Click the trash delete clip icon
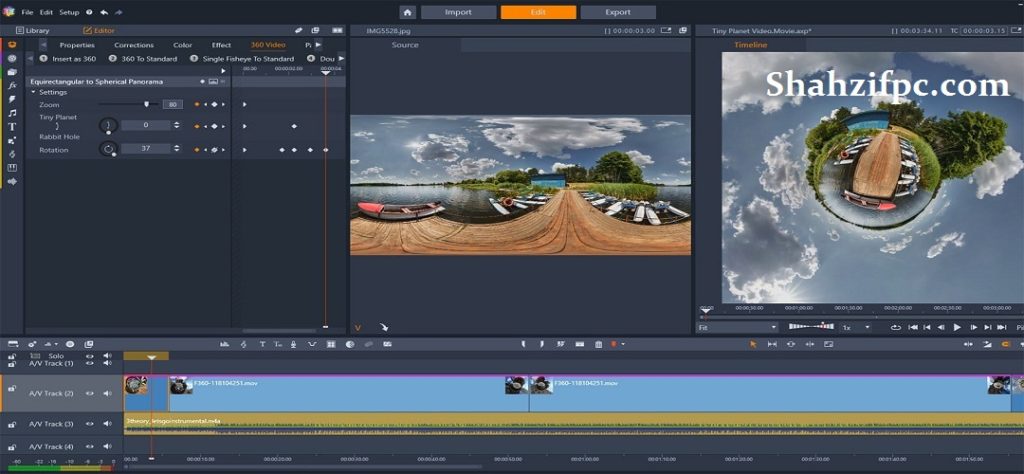 pyautogui.click(x=598, y=344)
